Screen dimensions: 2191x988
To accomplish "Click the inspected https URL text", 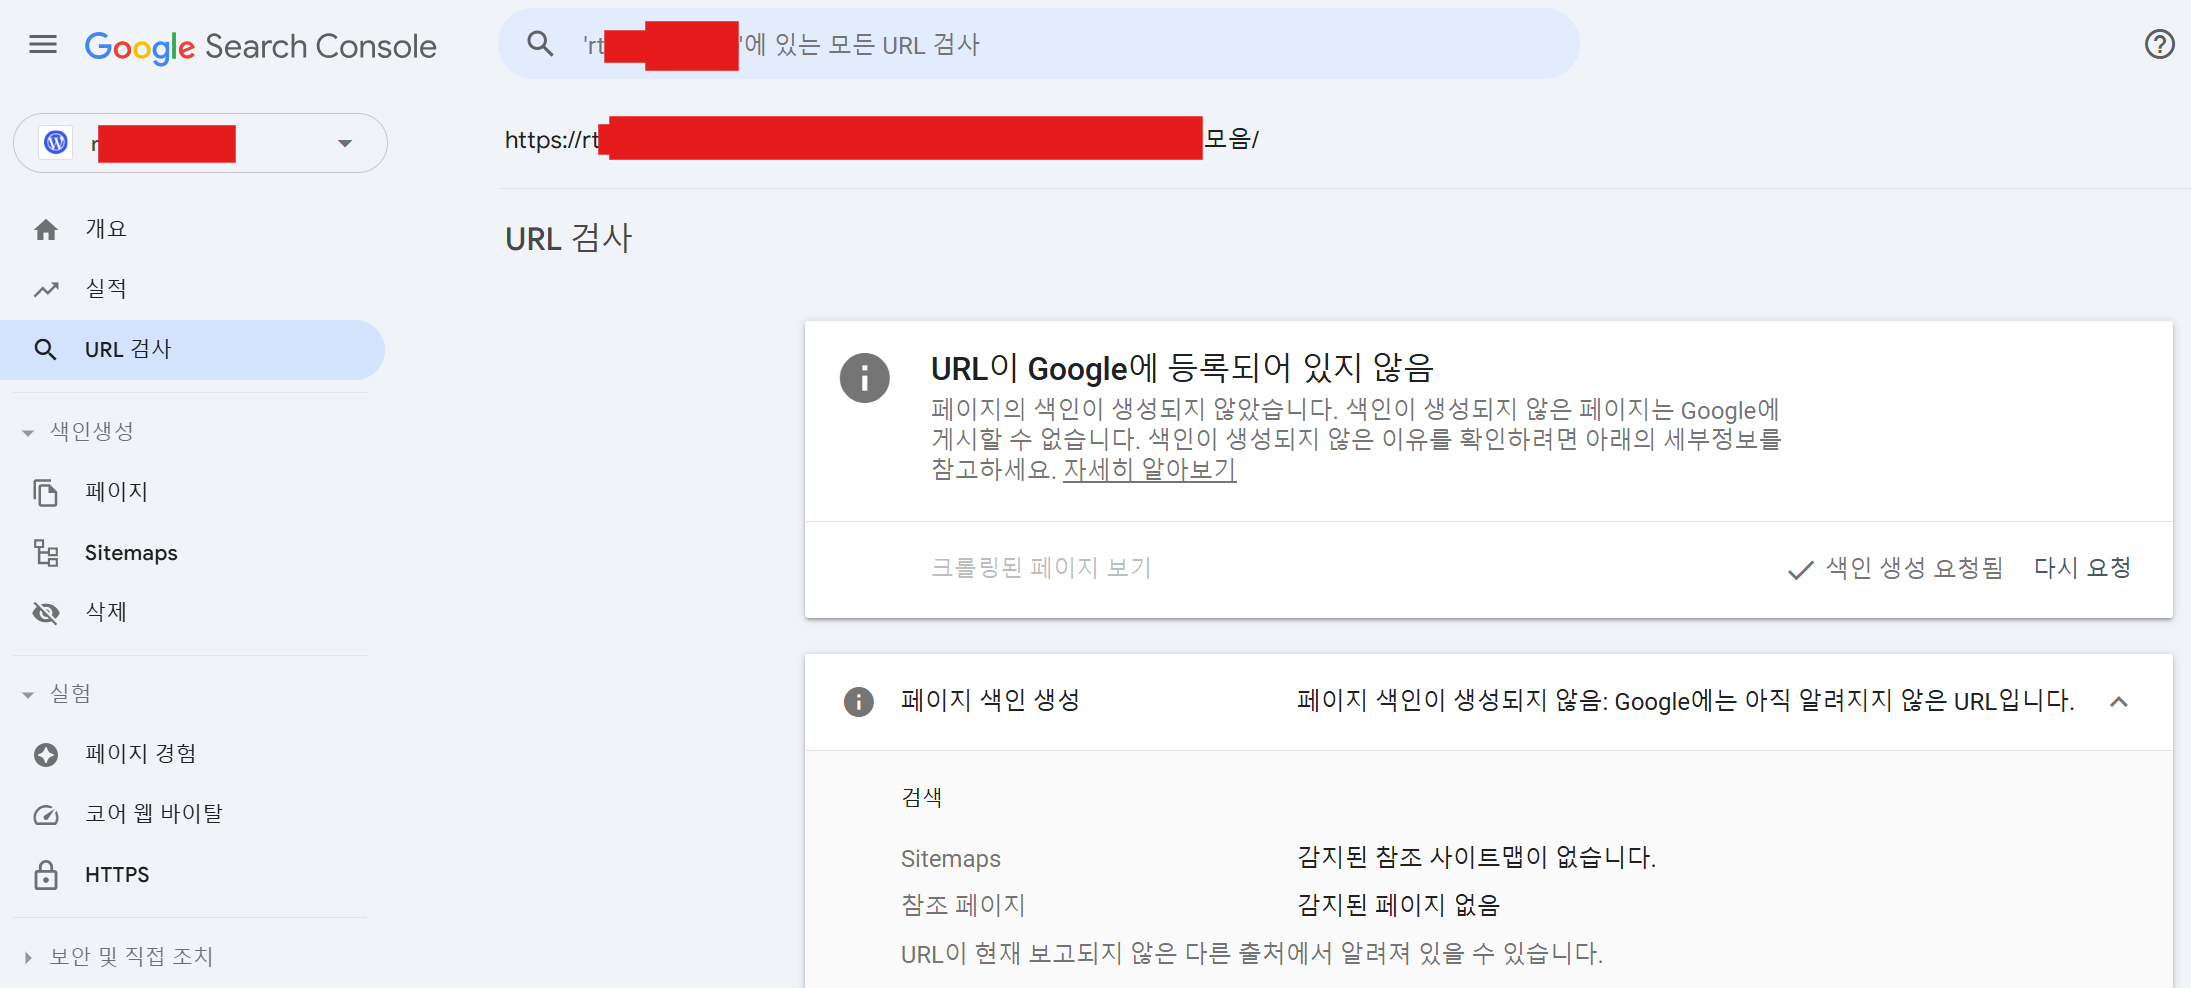I will (881, 139).
